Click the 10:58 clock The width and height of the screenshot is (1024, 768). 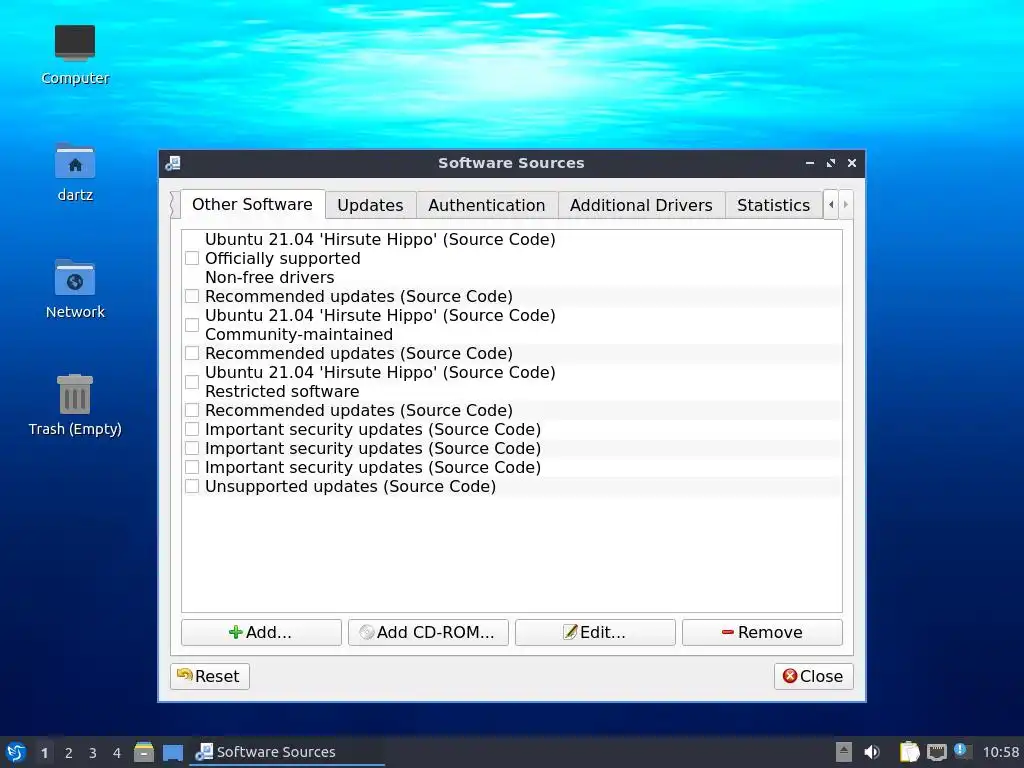point(1000,752)
